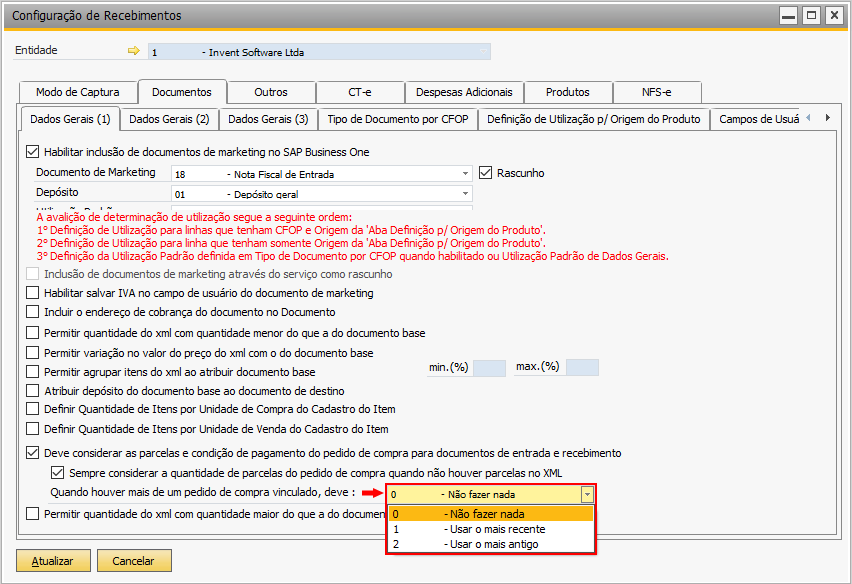The width and height of the screenshot is (852, 584).
Task: Open Definição de Utilização p/ Origem tab
Action: 594,119
